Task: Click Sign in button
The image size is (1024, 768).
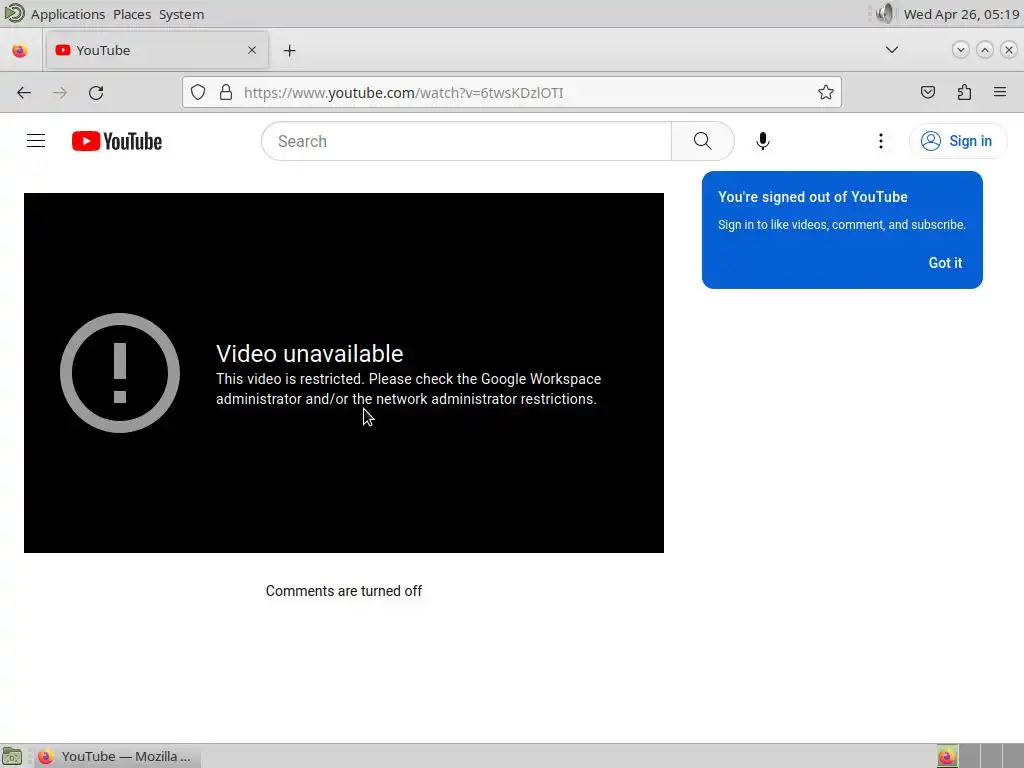Action: point(957,141)
